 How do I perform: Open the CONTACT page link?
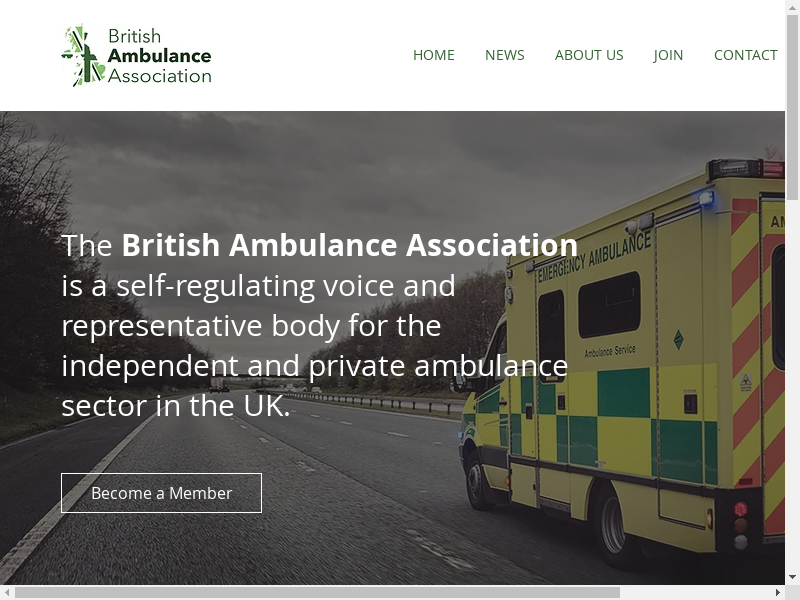coord(746,55)
